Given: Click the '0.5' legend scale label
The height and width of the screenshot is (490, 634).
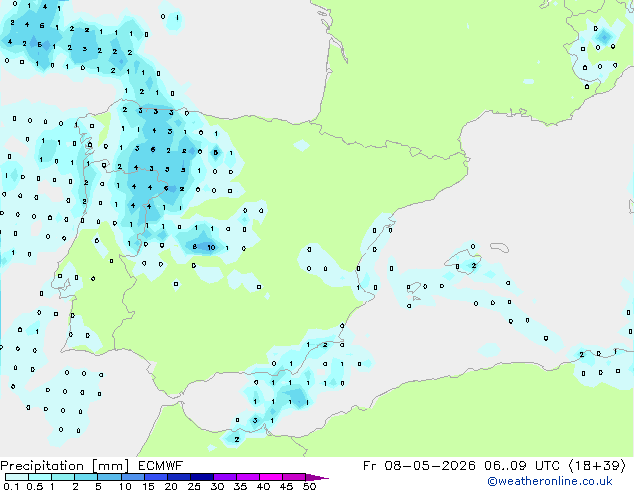Looking at the screenshot, I should coord(35,486).
